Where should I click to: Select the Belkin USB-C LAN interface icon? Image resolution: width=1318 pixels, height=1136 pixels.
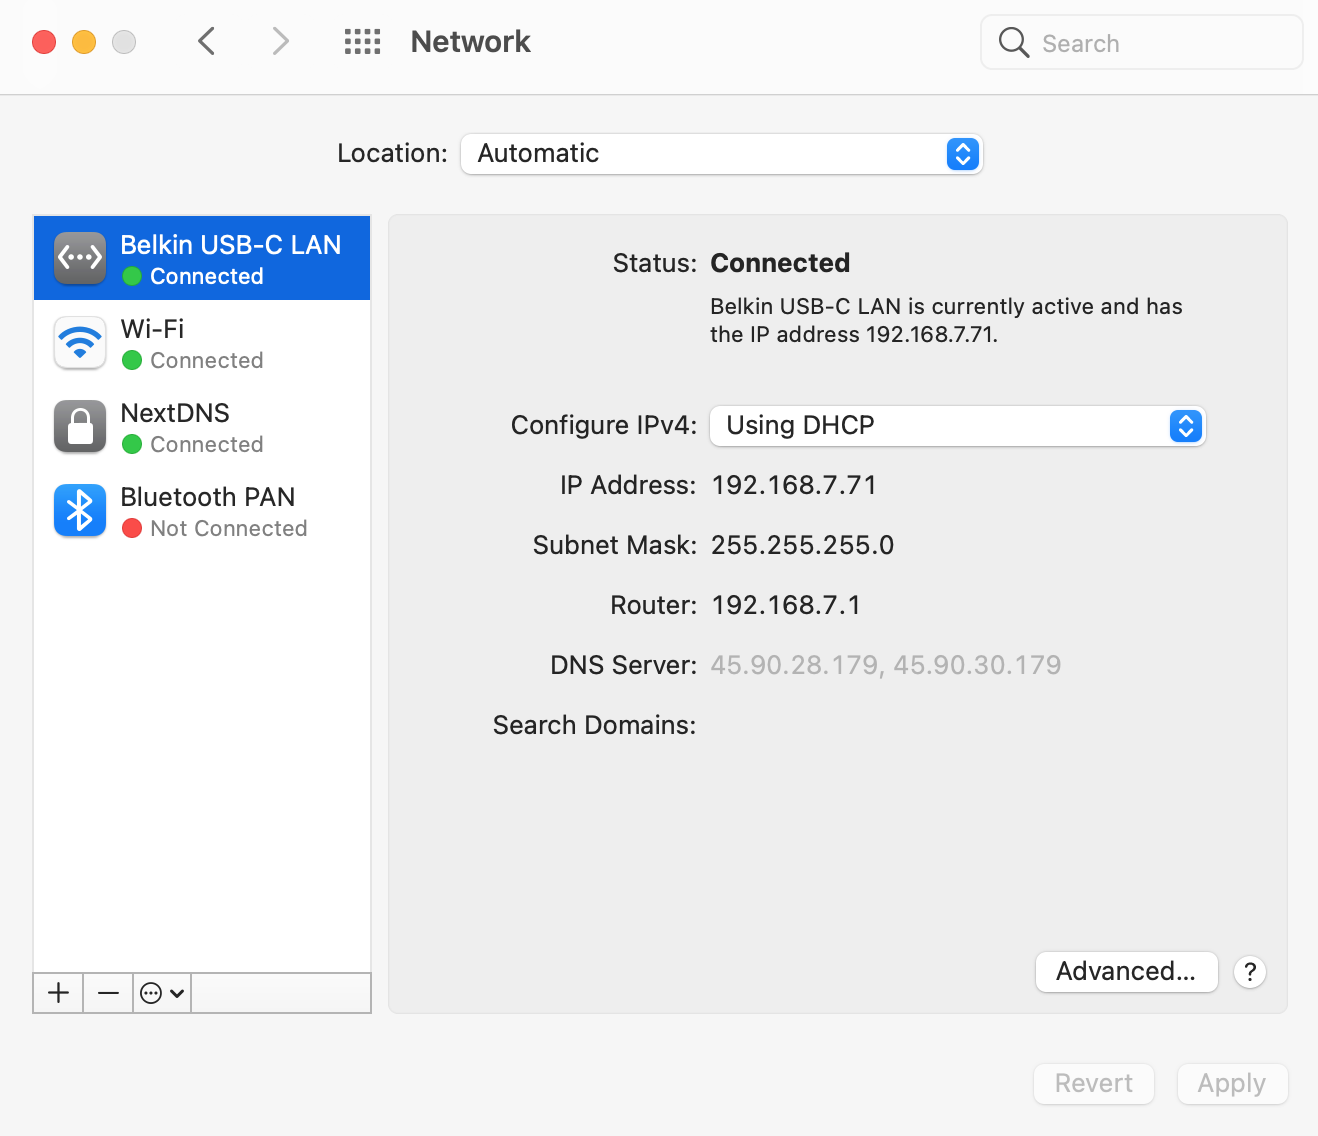(80, 257)
